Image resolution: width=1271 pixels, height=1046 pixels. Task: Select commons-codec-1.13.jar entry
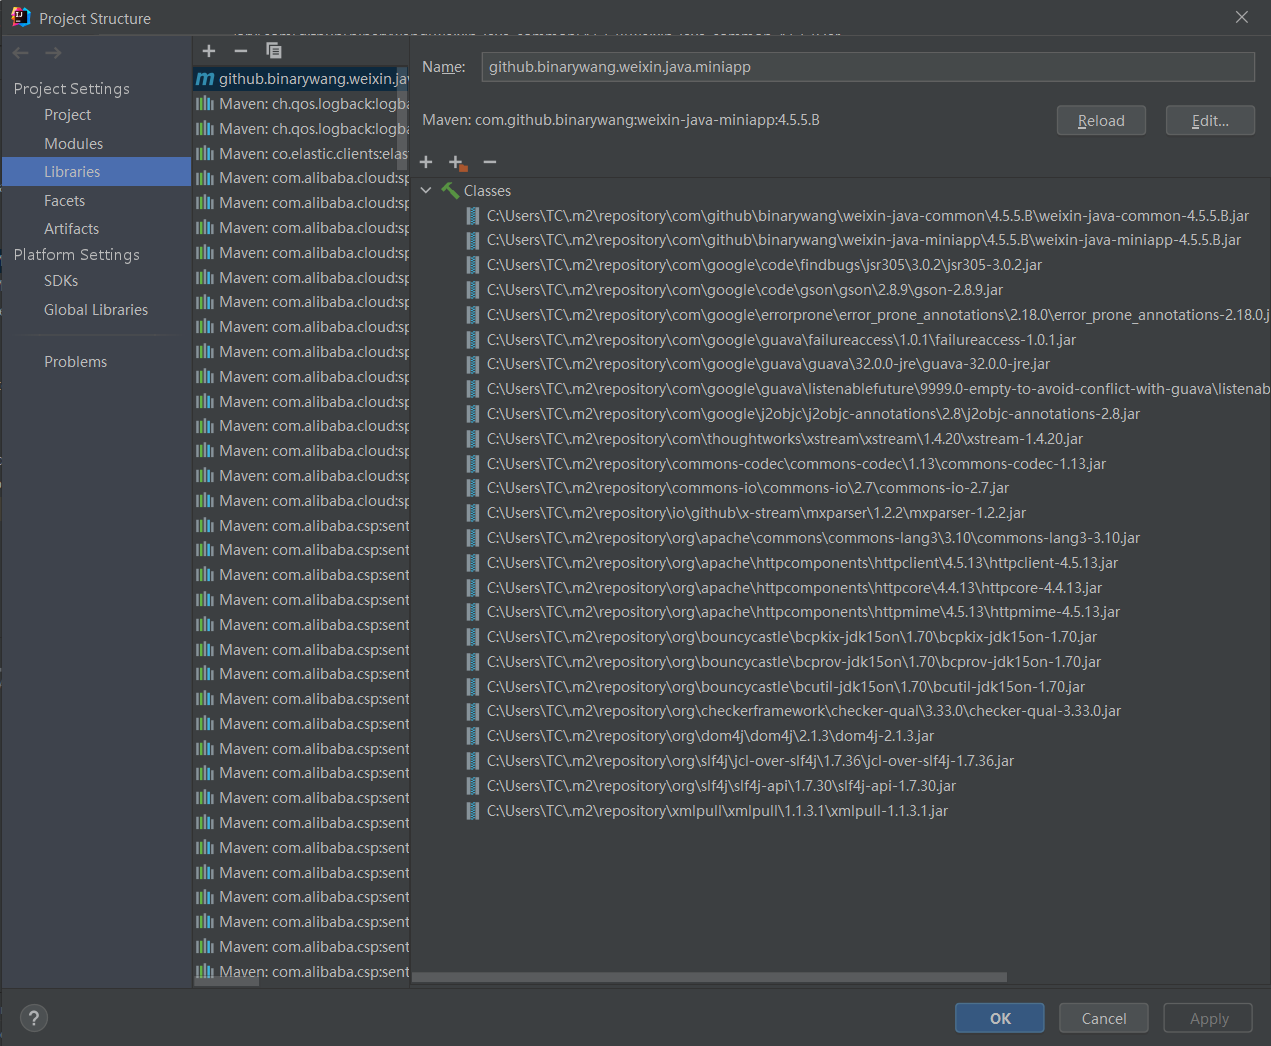click(787, 464)
